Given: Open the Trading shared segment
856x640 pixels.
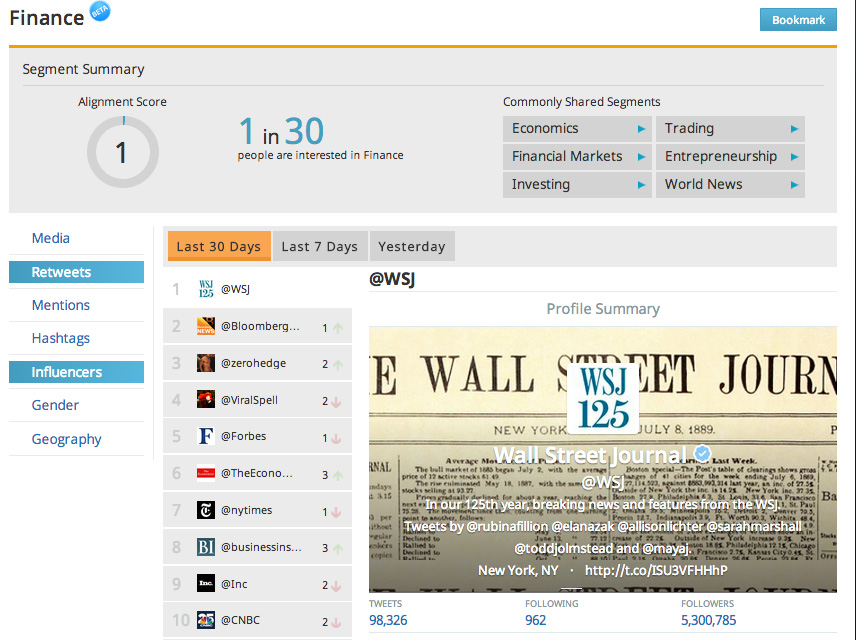Looking at the screenshot, I should 730,129.
